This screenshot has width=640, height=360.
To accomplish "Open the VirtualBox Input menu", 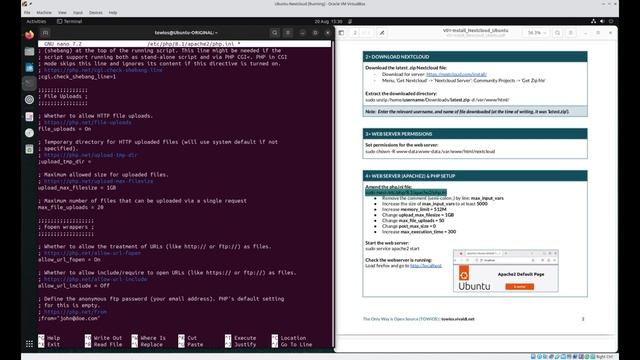I will [78, 13].
